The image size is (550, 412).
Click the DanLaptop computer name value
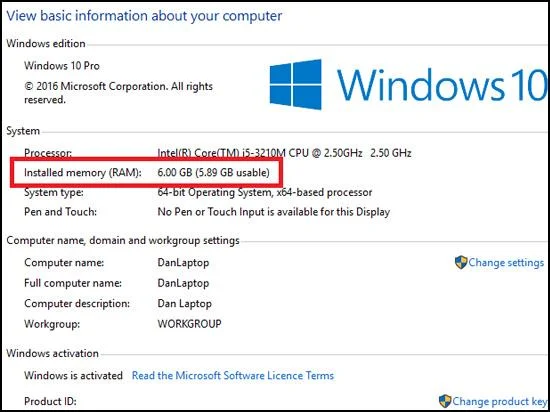pos(183,263)
